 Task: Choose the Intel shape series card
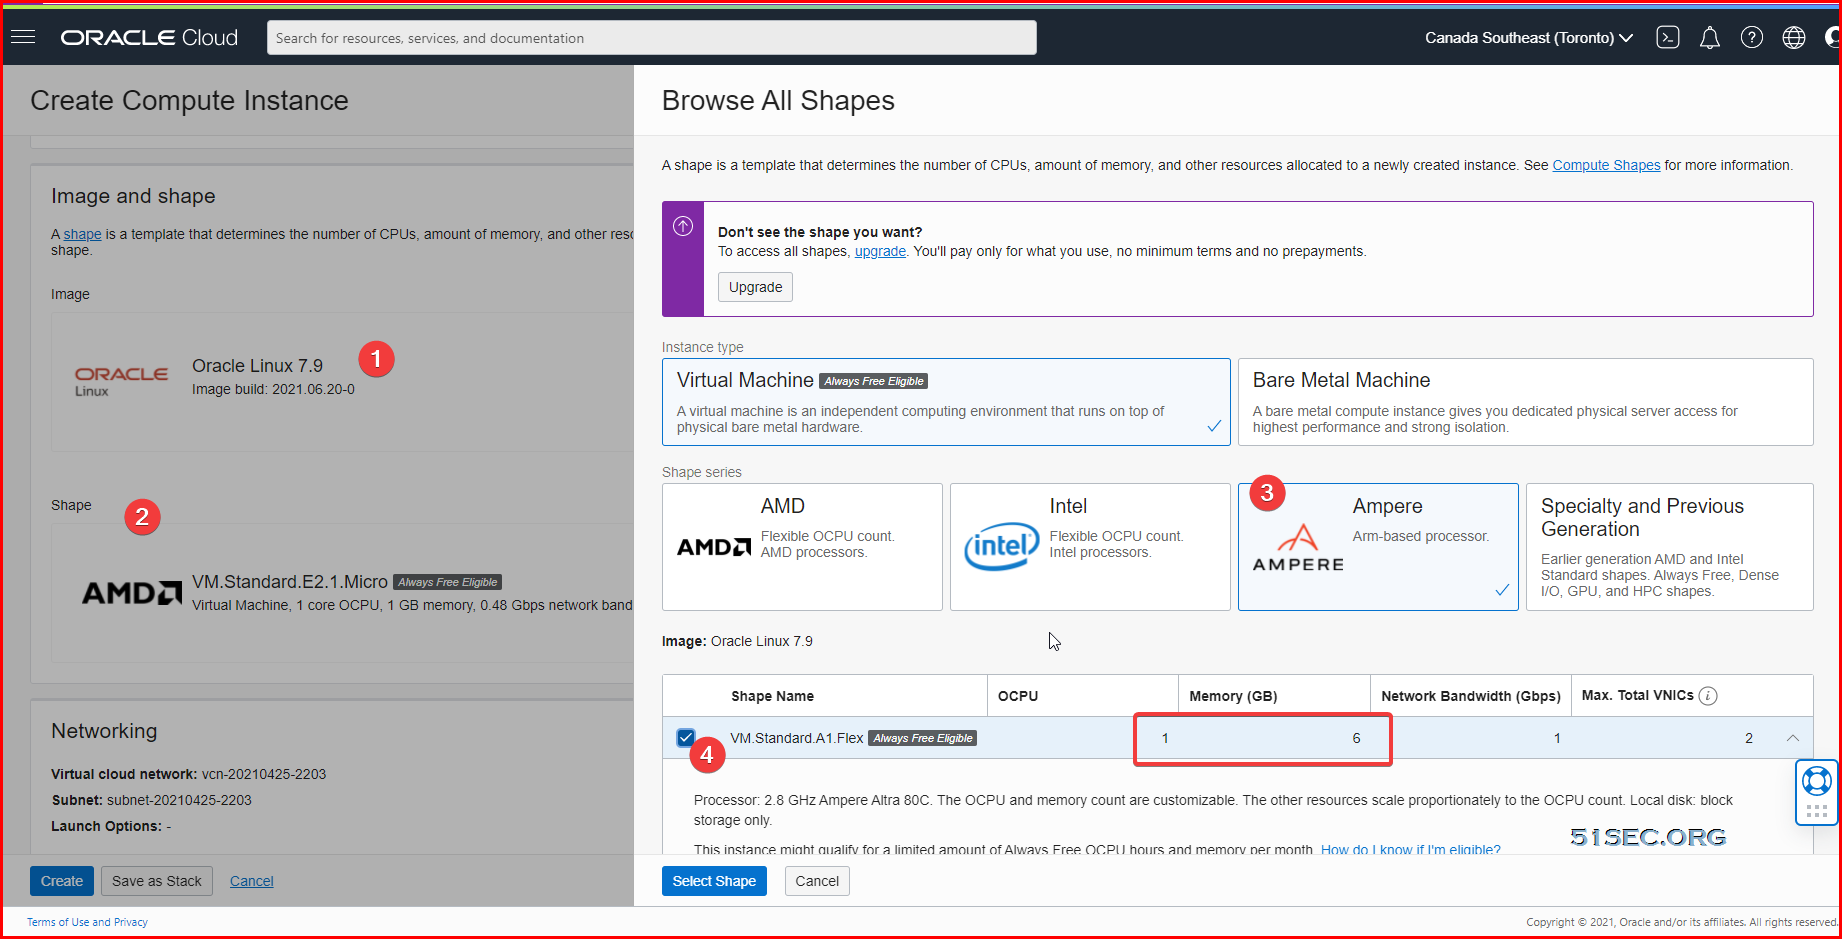point(1090,547)
